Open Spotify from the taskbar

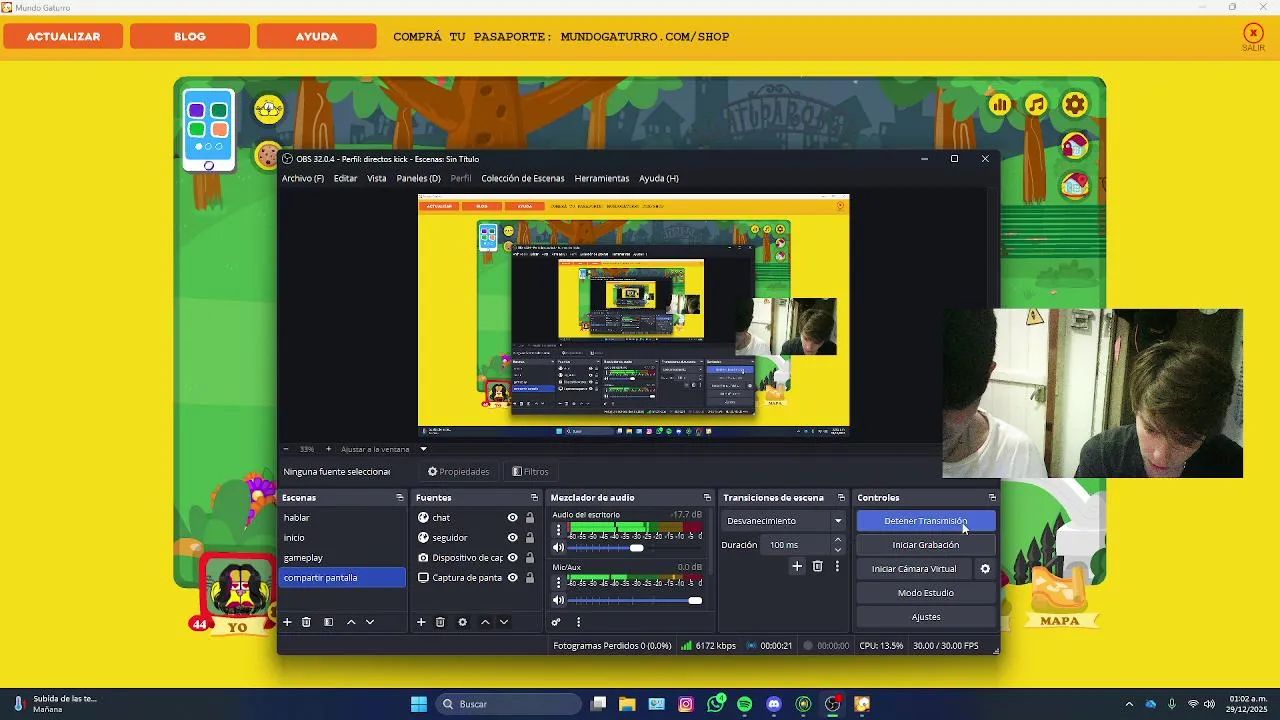click(745, 704)
